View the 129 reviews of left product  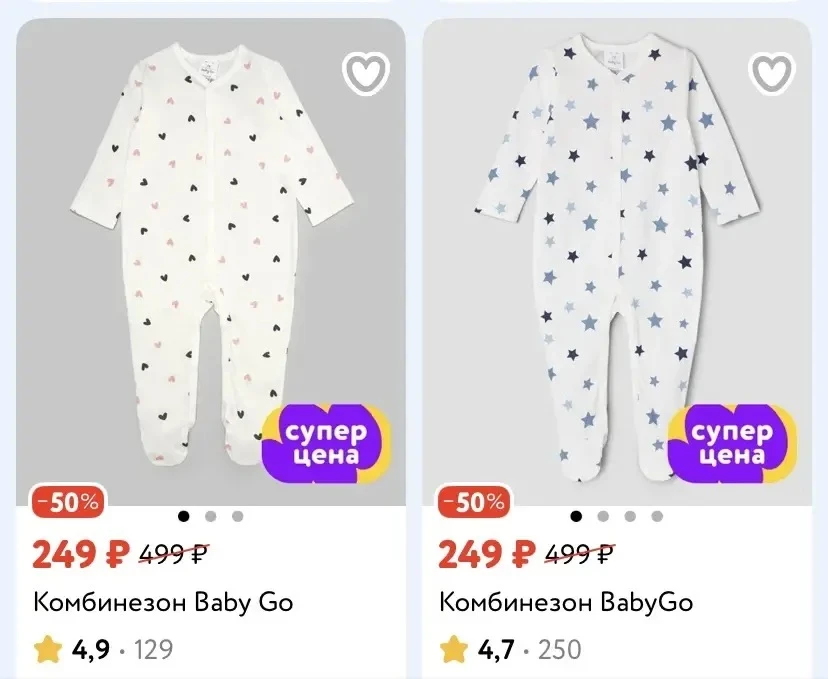[x=153, y=650]
